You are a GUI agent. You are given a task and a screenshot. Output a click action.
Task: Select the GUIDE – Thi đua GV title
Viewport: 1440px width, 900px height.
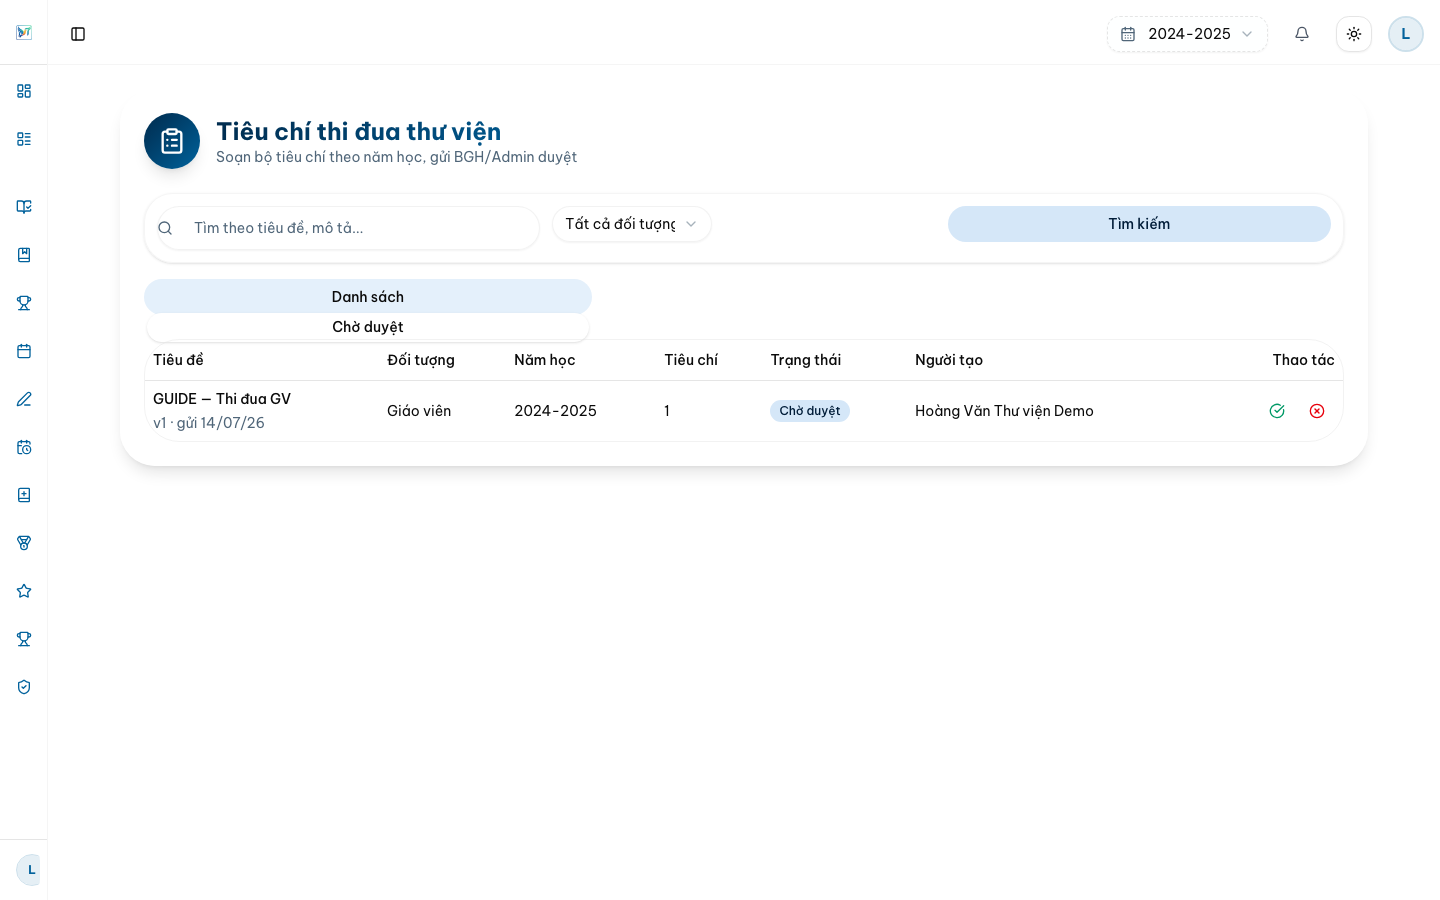pos(222,399)
